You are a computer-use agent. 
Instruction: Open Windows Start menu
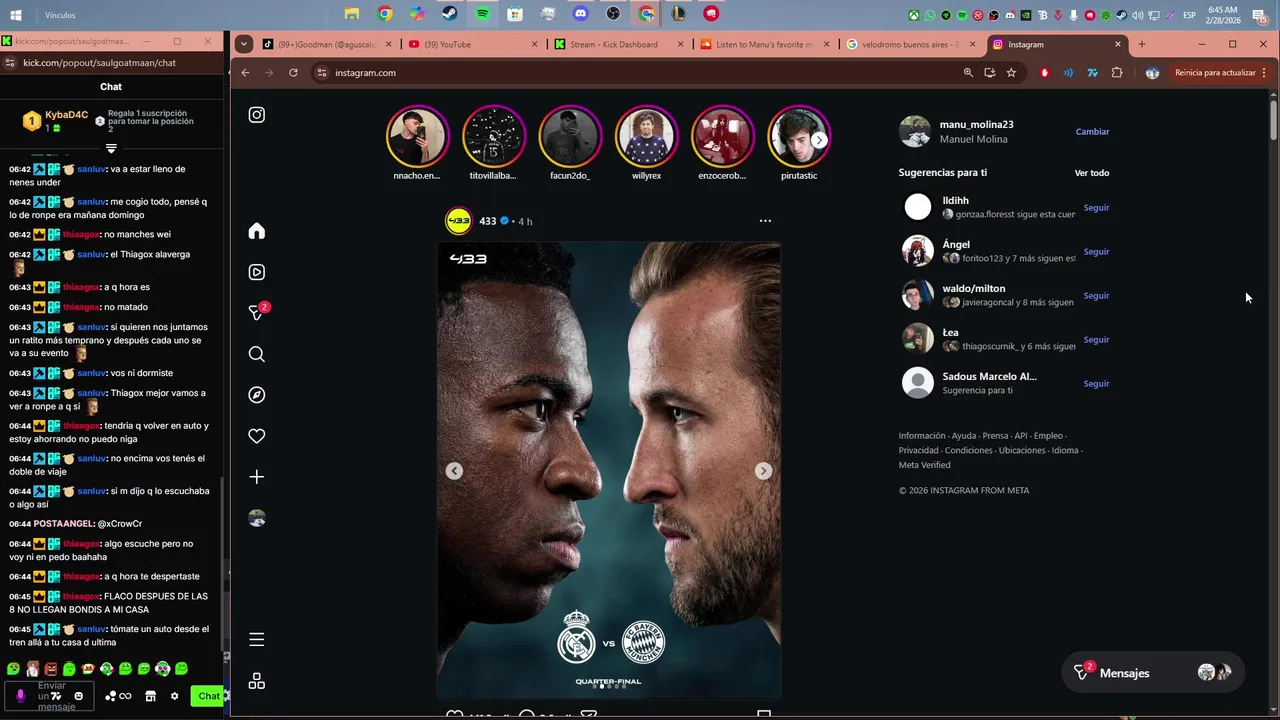pyautogui.click(x=16, y=15)
